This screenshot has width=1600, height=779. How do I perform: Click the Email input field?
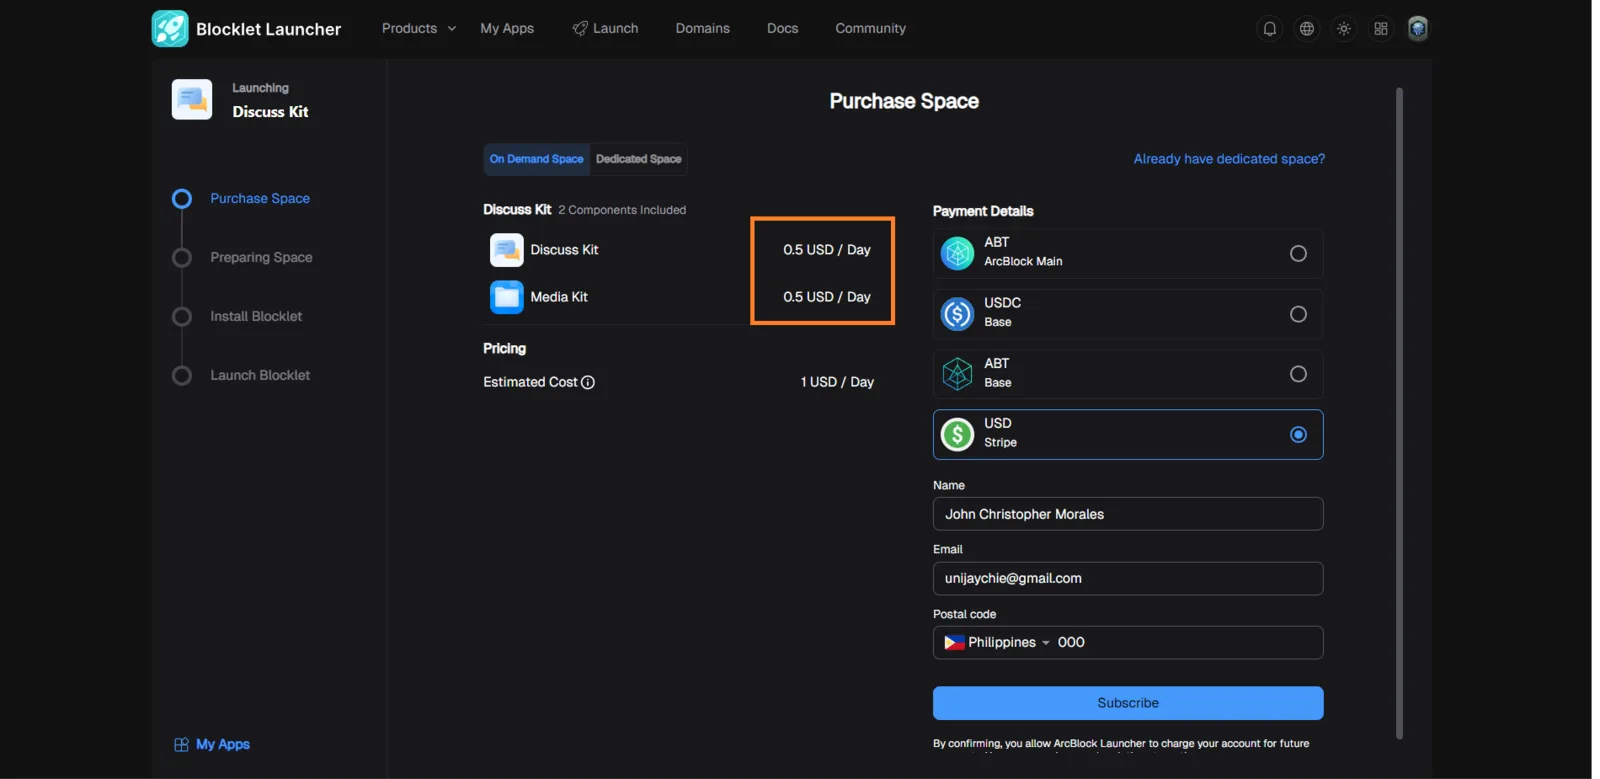pyautogui.click(x=1128, y=579)
